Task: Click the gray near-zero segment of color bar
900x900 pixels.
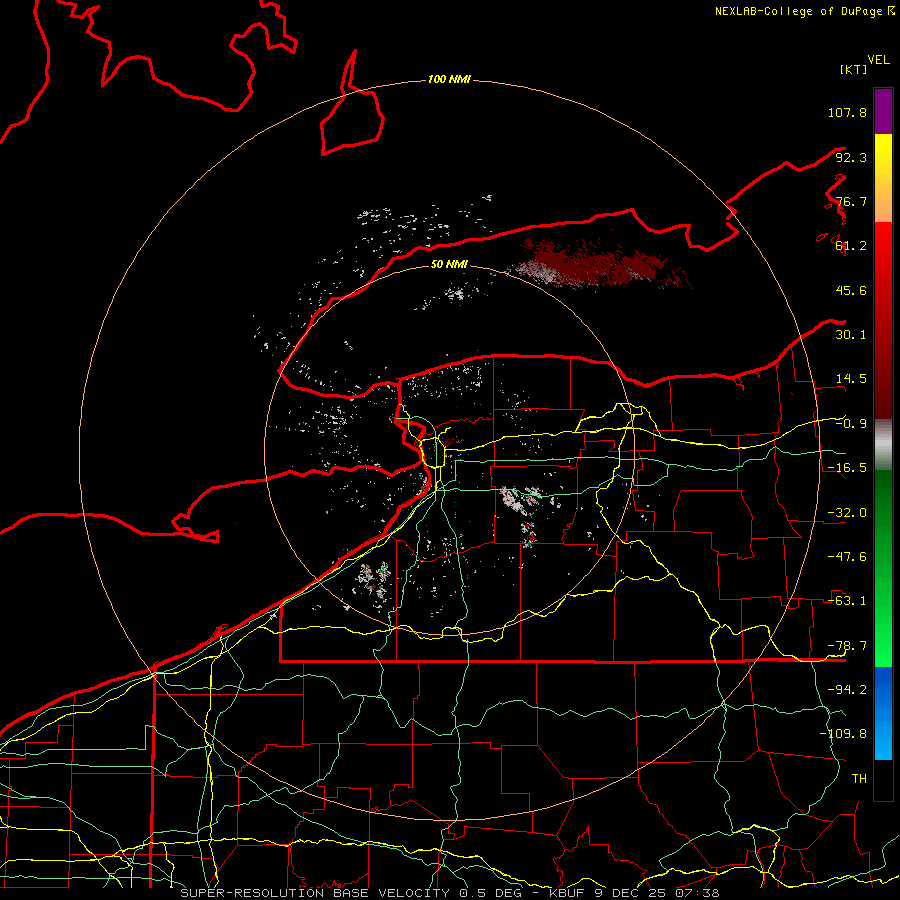Action: [883, 445]
